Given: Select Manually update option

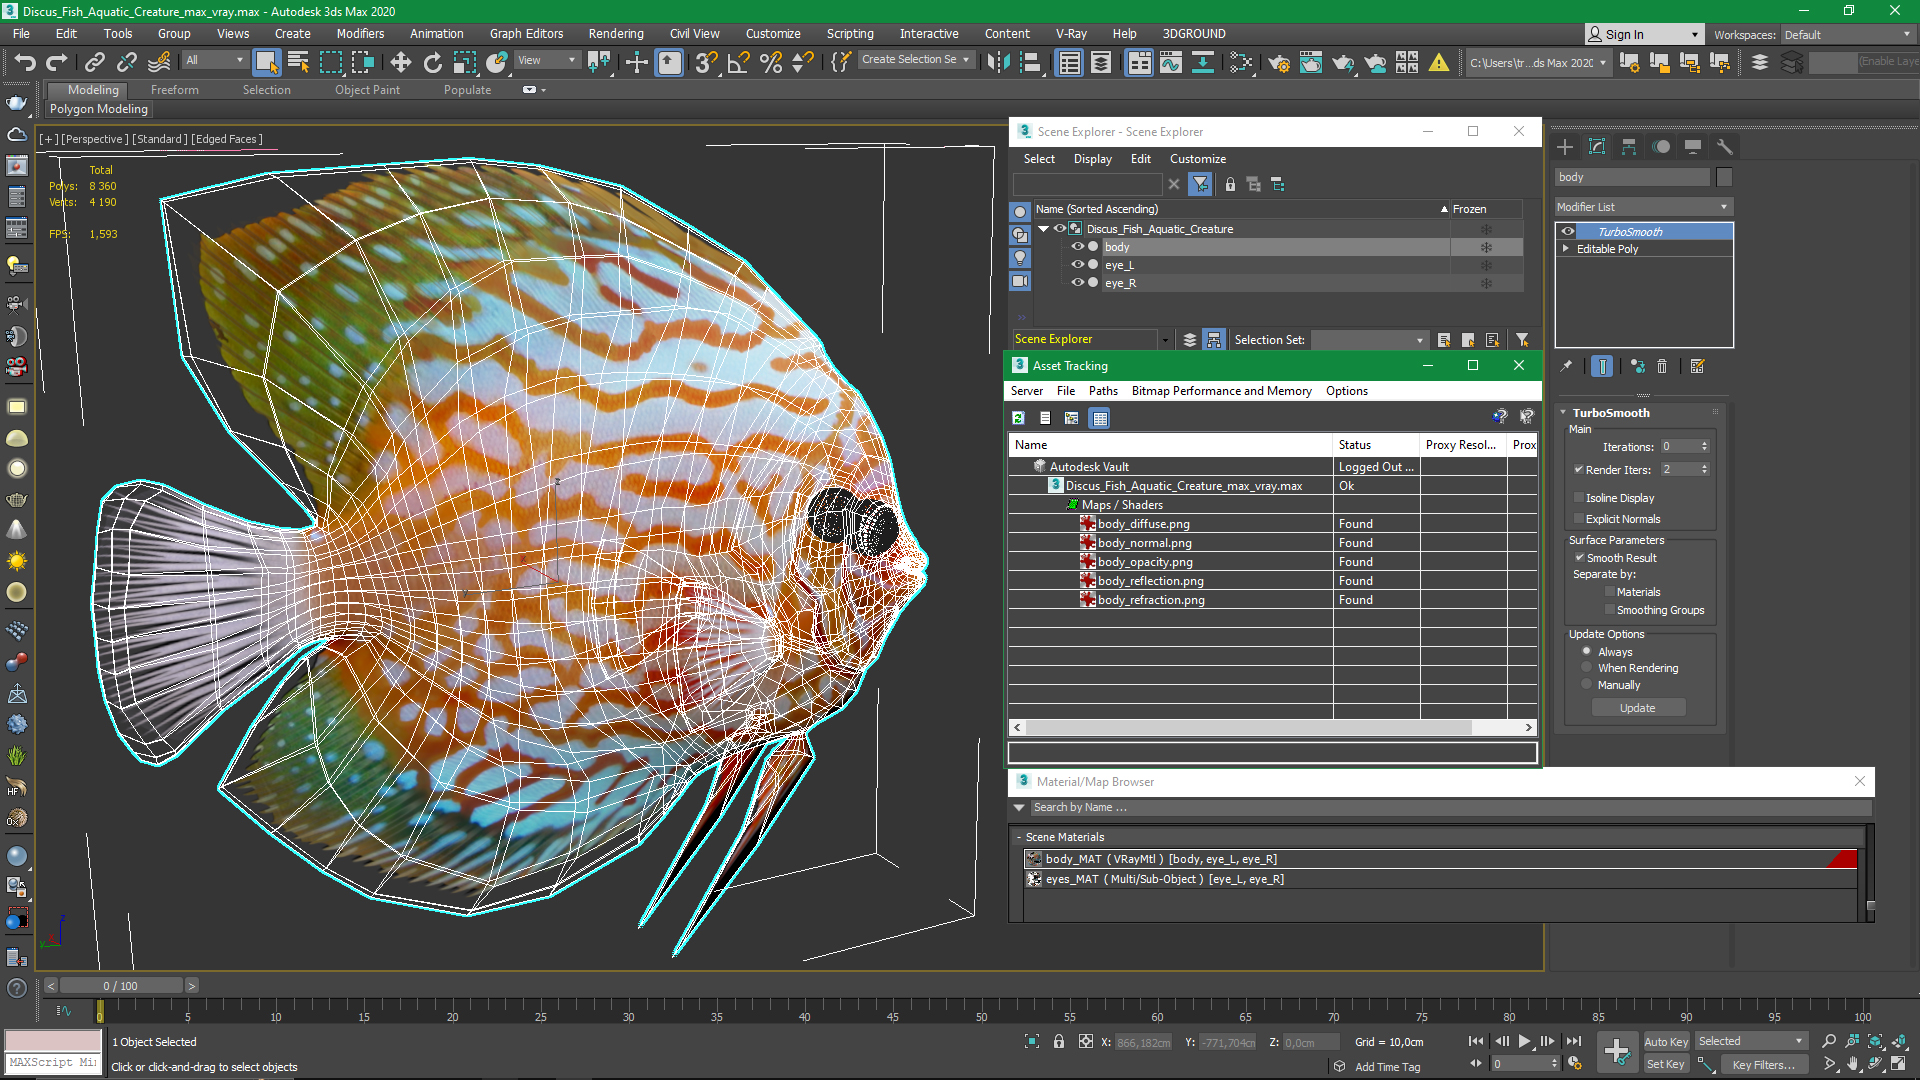Looking at the screenshot, I should click(1587, 684).
